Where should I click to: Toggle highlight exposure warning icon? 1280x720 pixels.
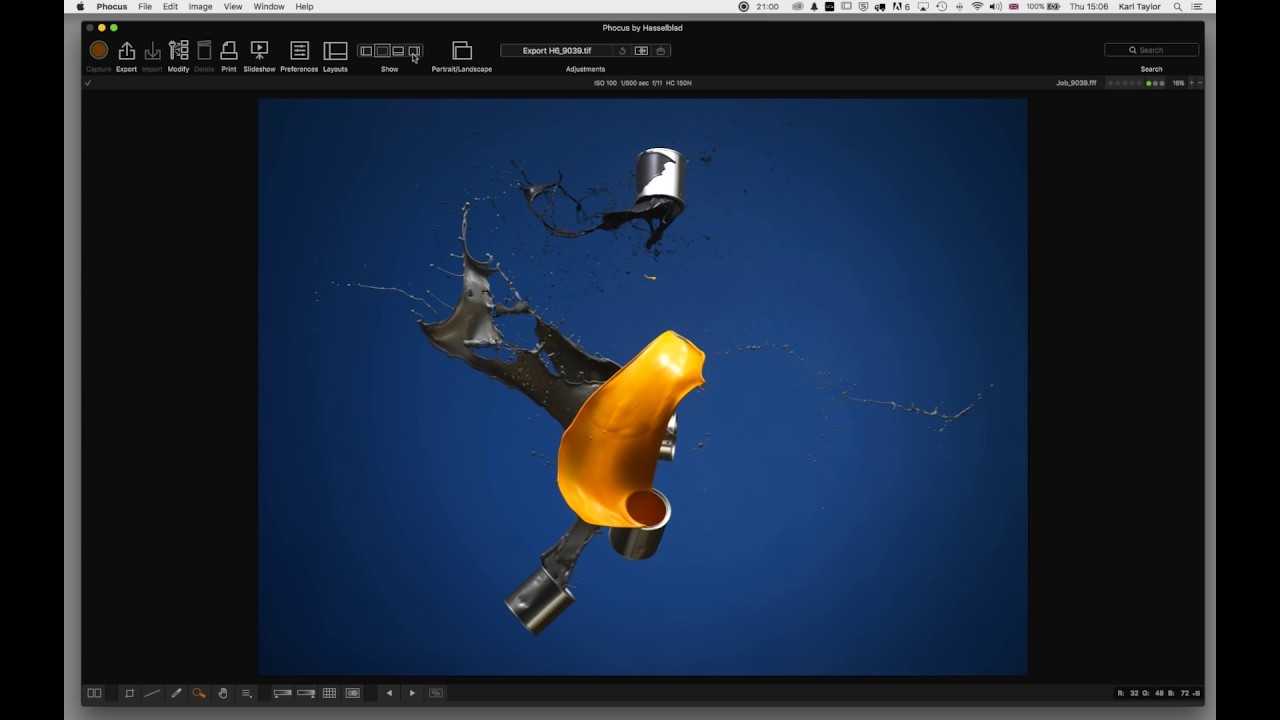coord(306,693)
